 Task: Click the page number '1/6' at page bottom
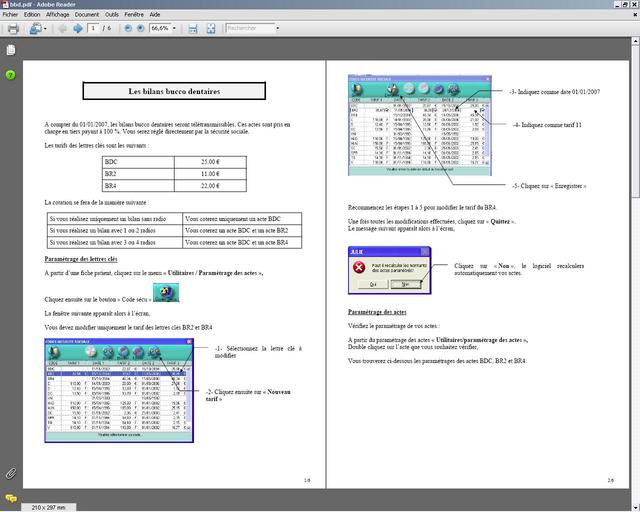tap(307, 480)
